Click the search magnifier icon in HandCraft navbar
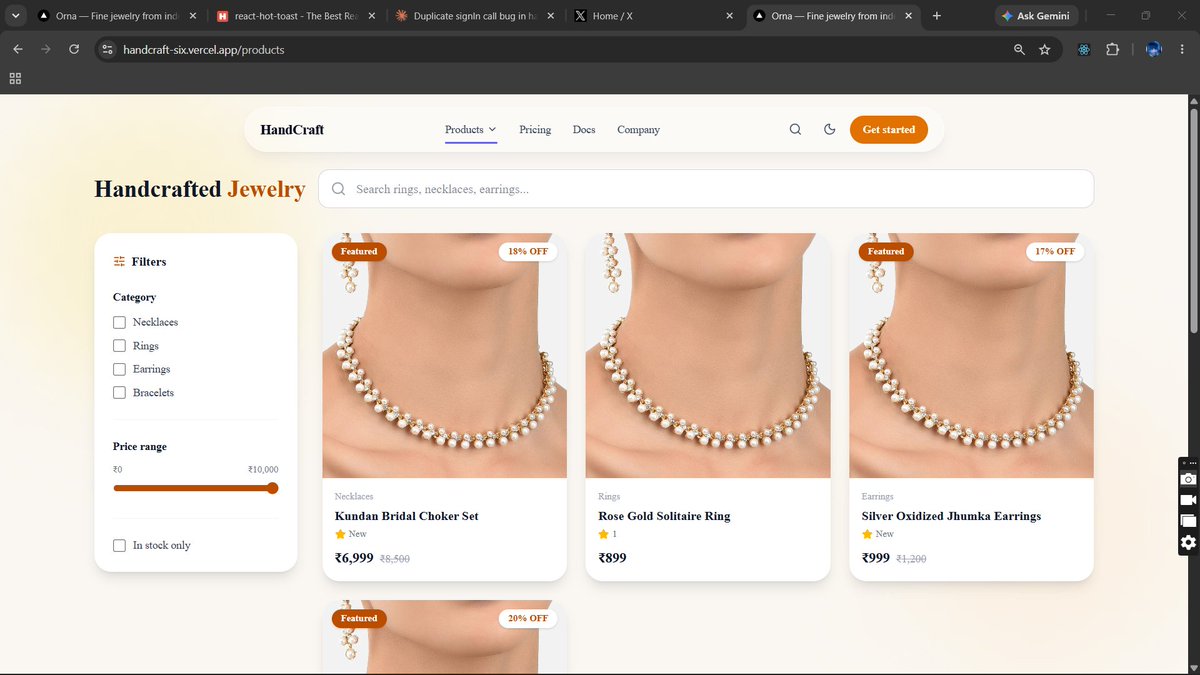Image resolution: width=1200 pixels, height=675 pixels. pyautogui.click(x=795, y=129)
